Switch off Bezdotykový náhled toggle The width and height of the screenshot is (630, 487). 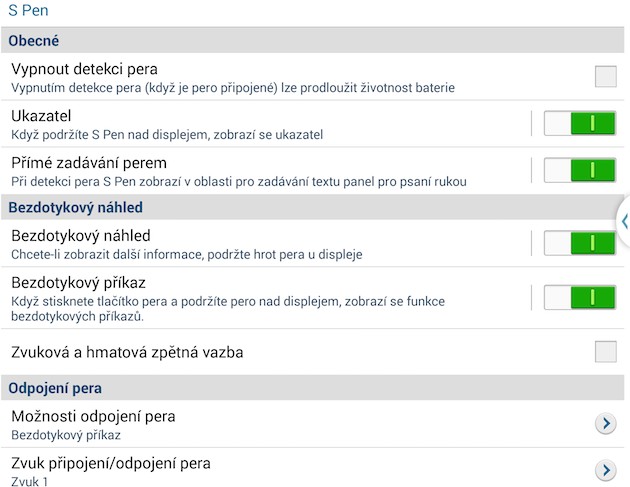(579, 243)
